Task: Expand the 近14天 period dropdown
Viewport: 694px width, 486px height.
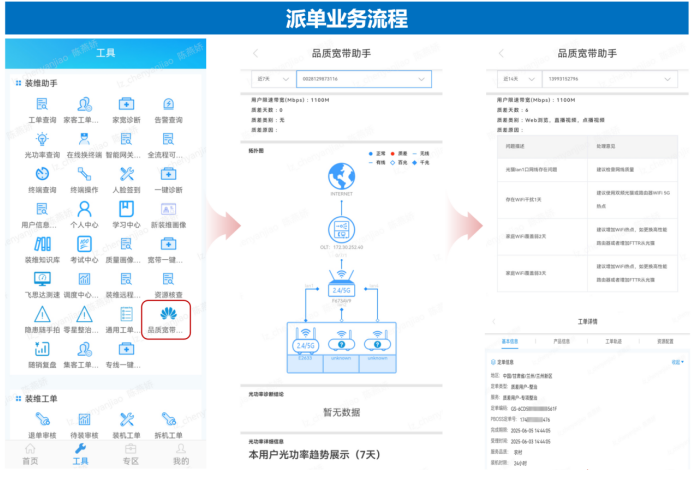Action: coord(515,76)
